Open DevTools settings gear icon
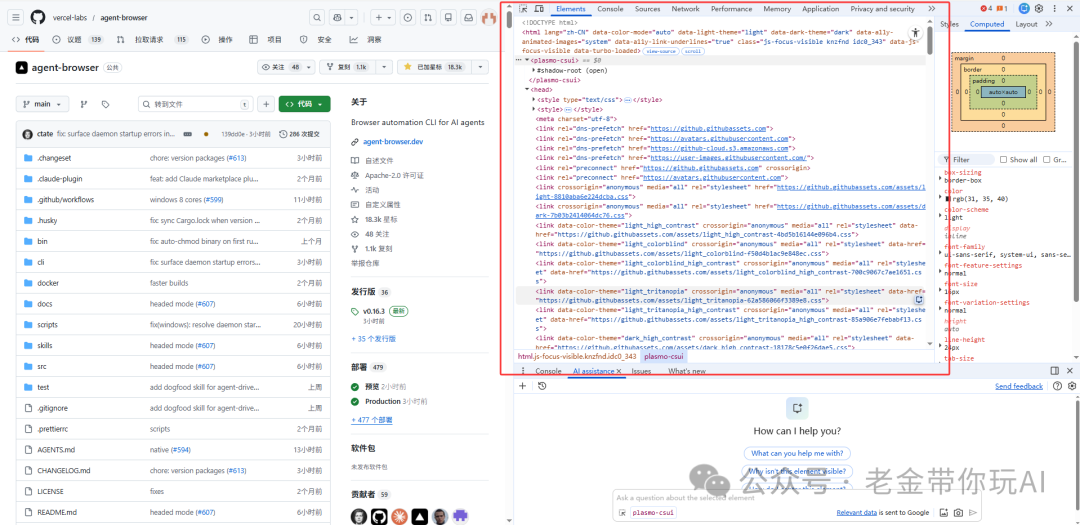Screen dimensions: 1080x525 coord(1039,9)
